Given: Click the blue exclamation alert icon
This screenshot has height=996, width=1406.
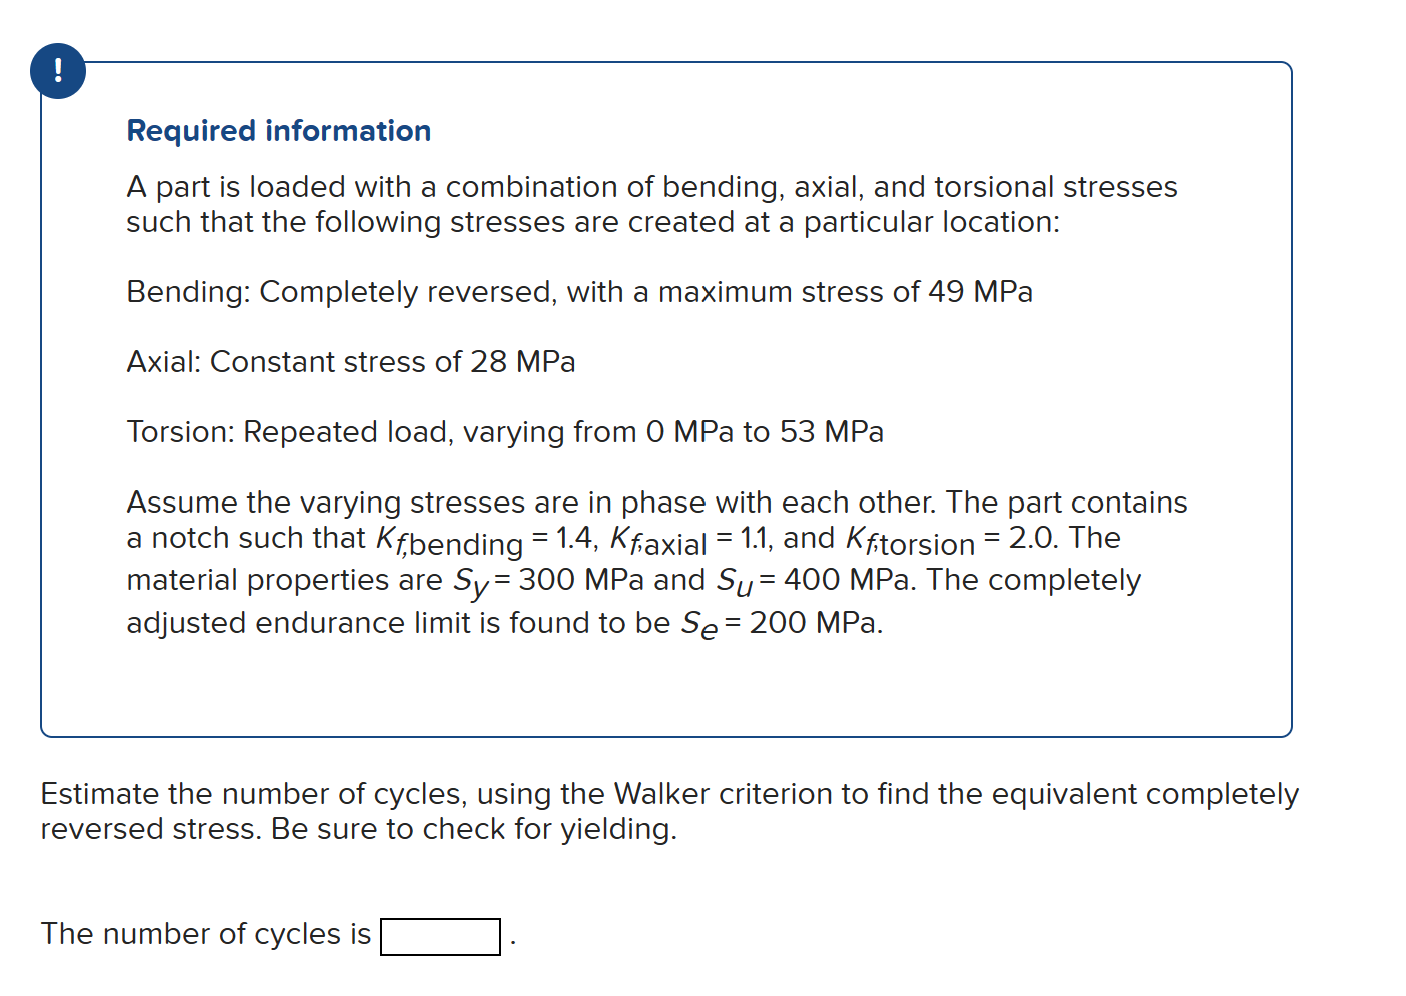Looking at the screenshot, I should (x=57, y=70).
